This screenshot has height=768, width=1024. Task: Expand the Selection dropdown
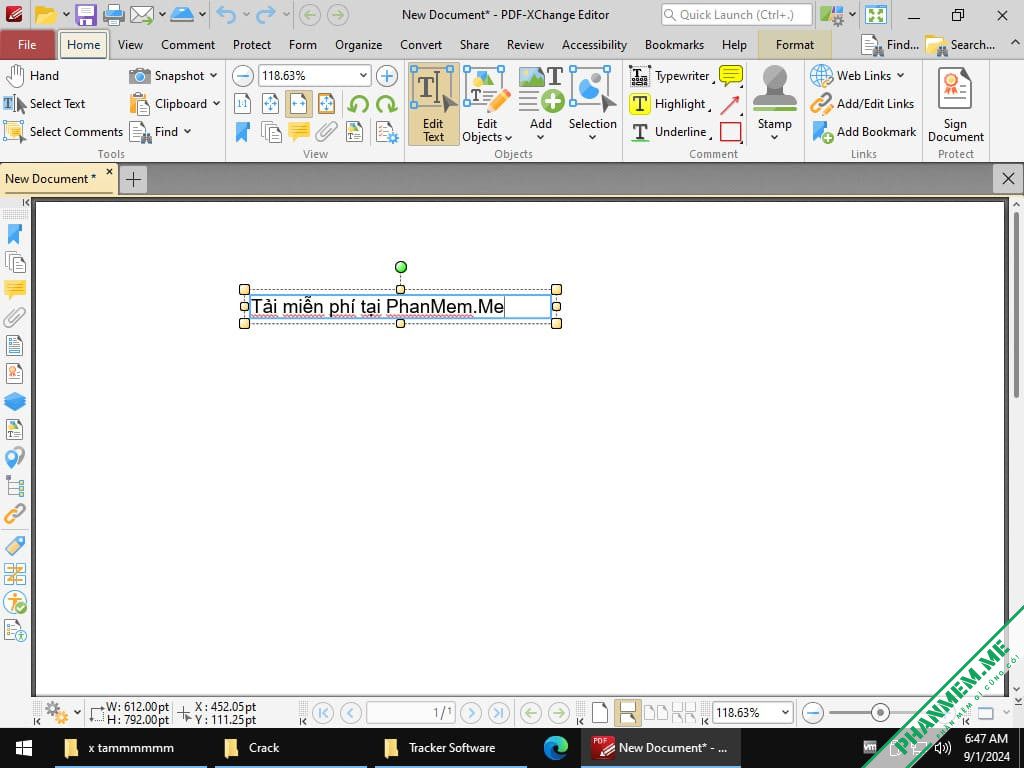tap(592, 137)
